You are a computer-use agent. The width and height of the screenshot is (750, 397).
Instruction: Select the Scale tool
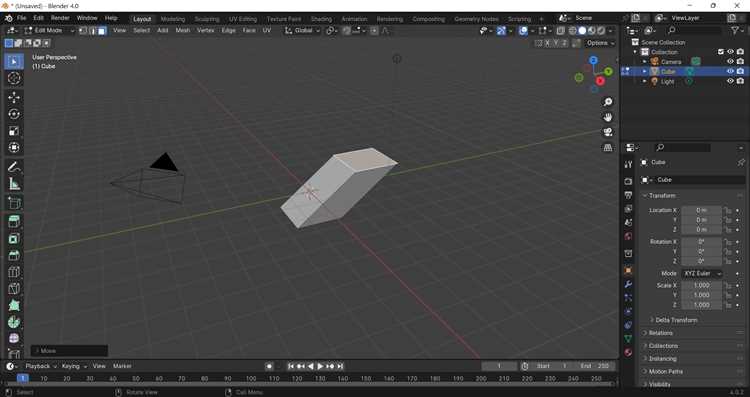14,131
